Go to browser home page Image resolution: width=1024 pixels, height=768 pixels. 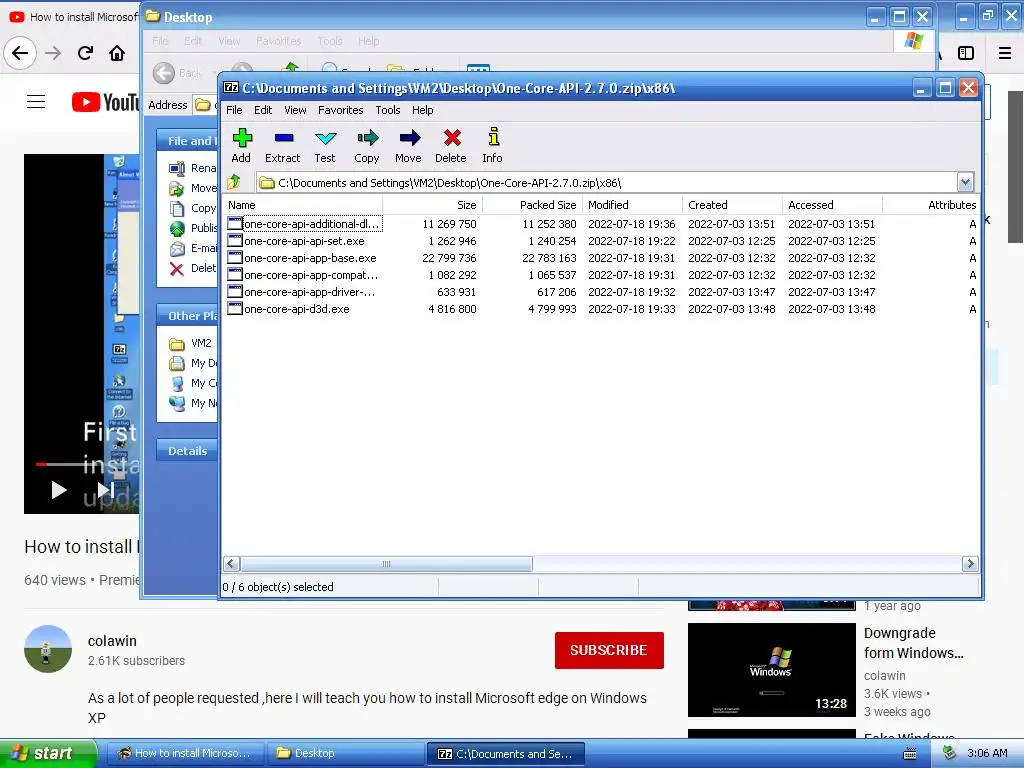click(117, 53)
